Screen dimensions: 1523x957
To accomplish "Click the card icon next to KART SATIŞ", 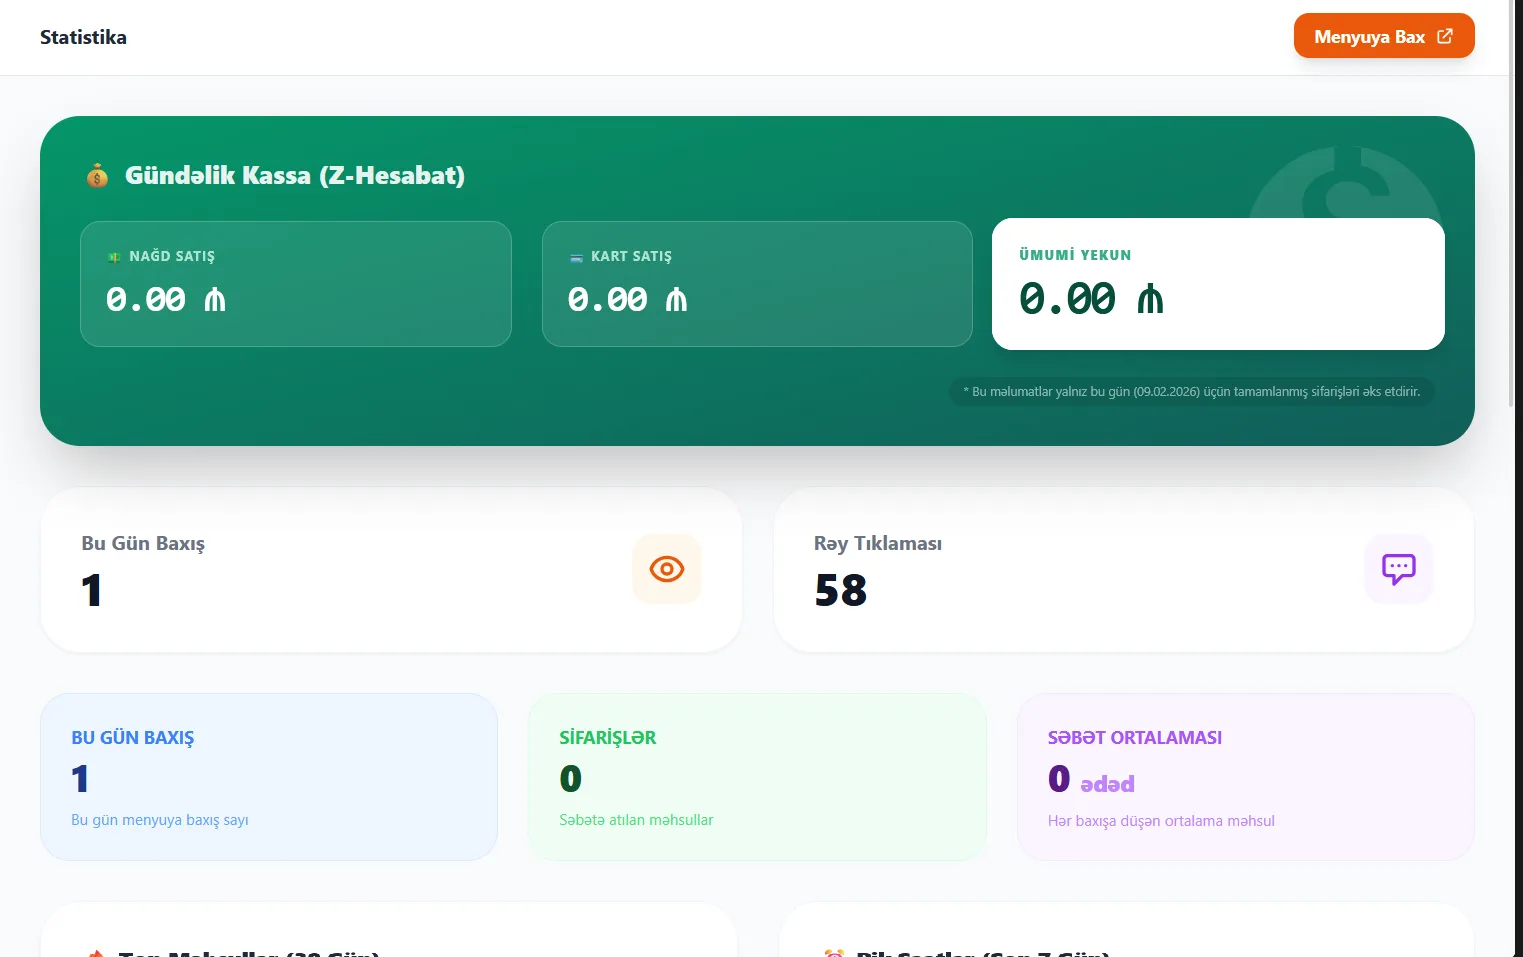I will point(576,257).
